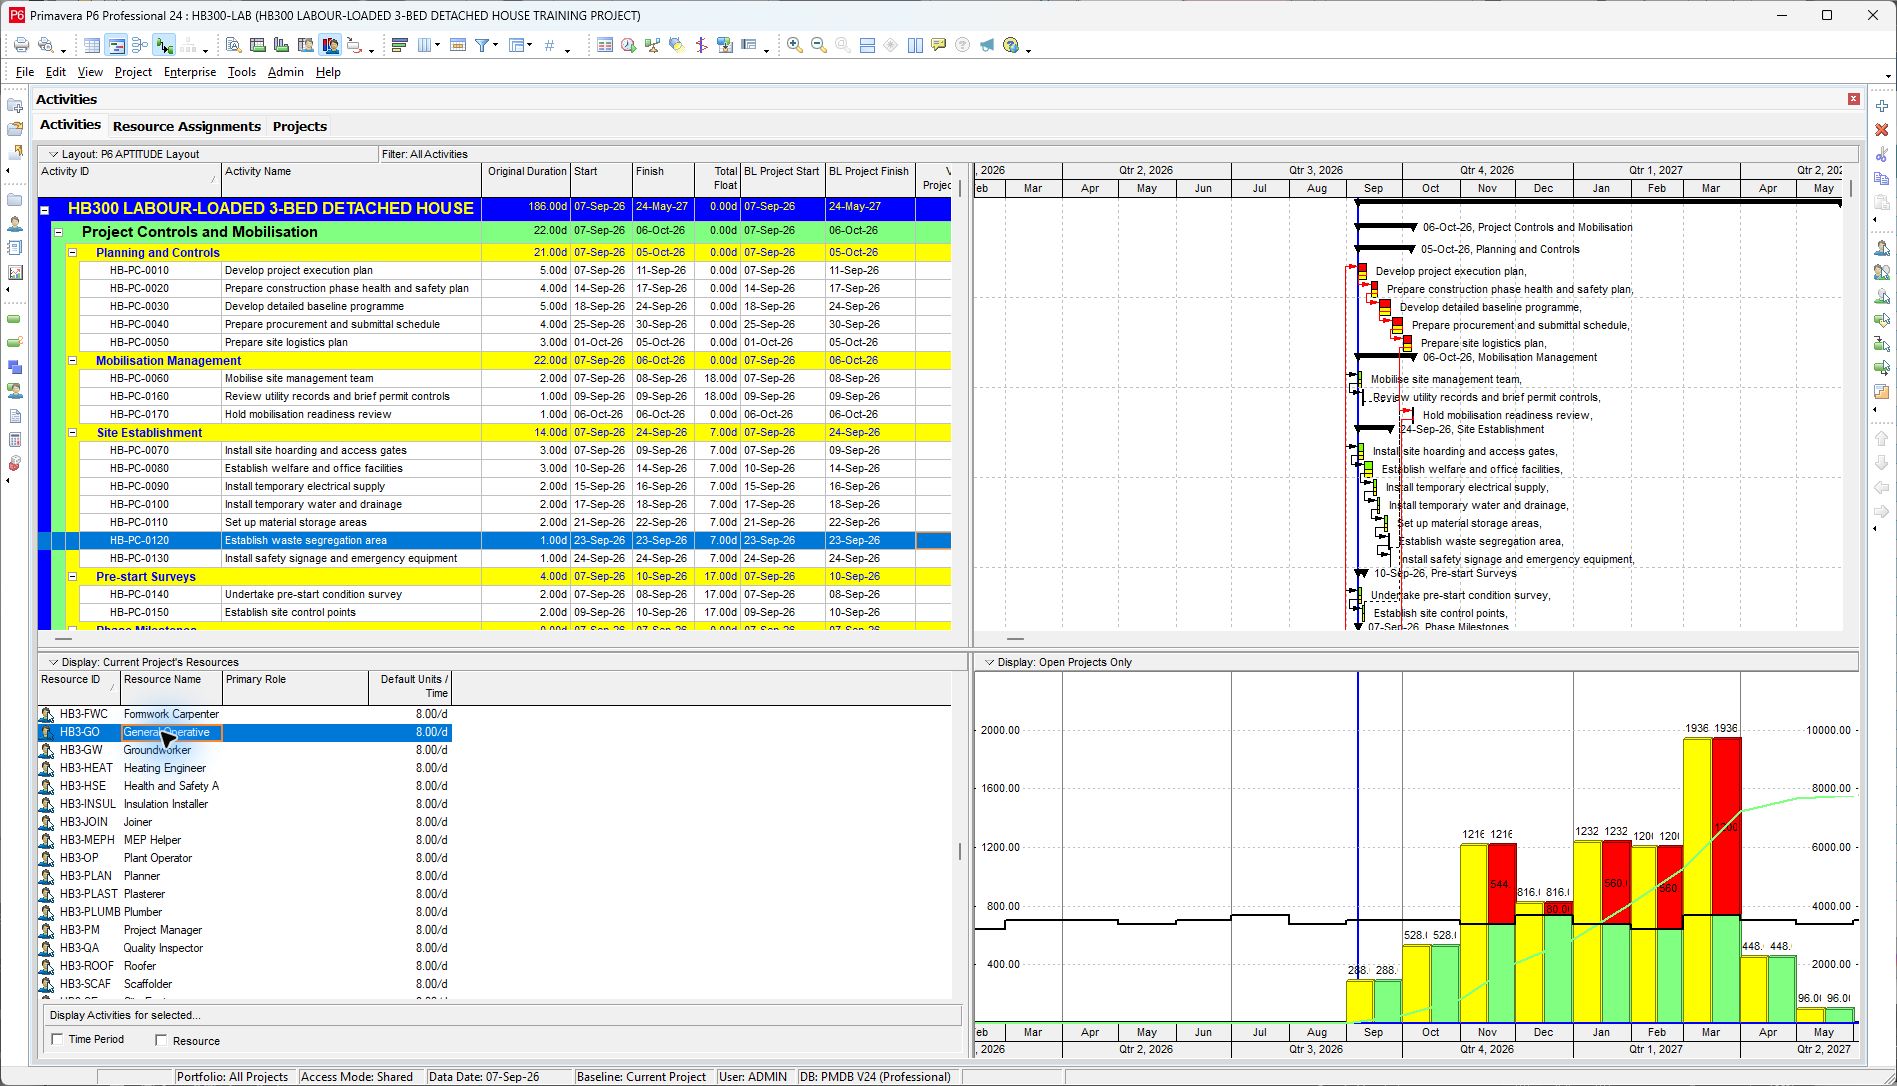This screenshot has width=1897, height=1086.
Task: Collapse Project Controls and Mobilisation band
Action: pyautogui.click(x=58, y=232)
